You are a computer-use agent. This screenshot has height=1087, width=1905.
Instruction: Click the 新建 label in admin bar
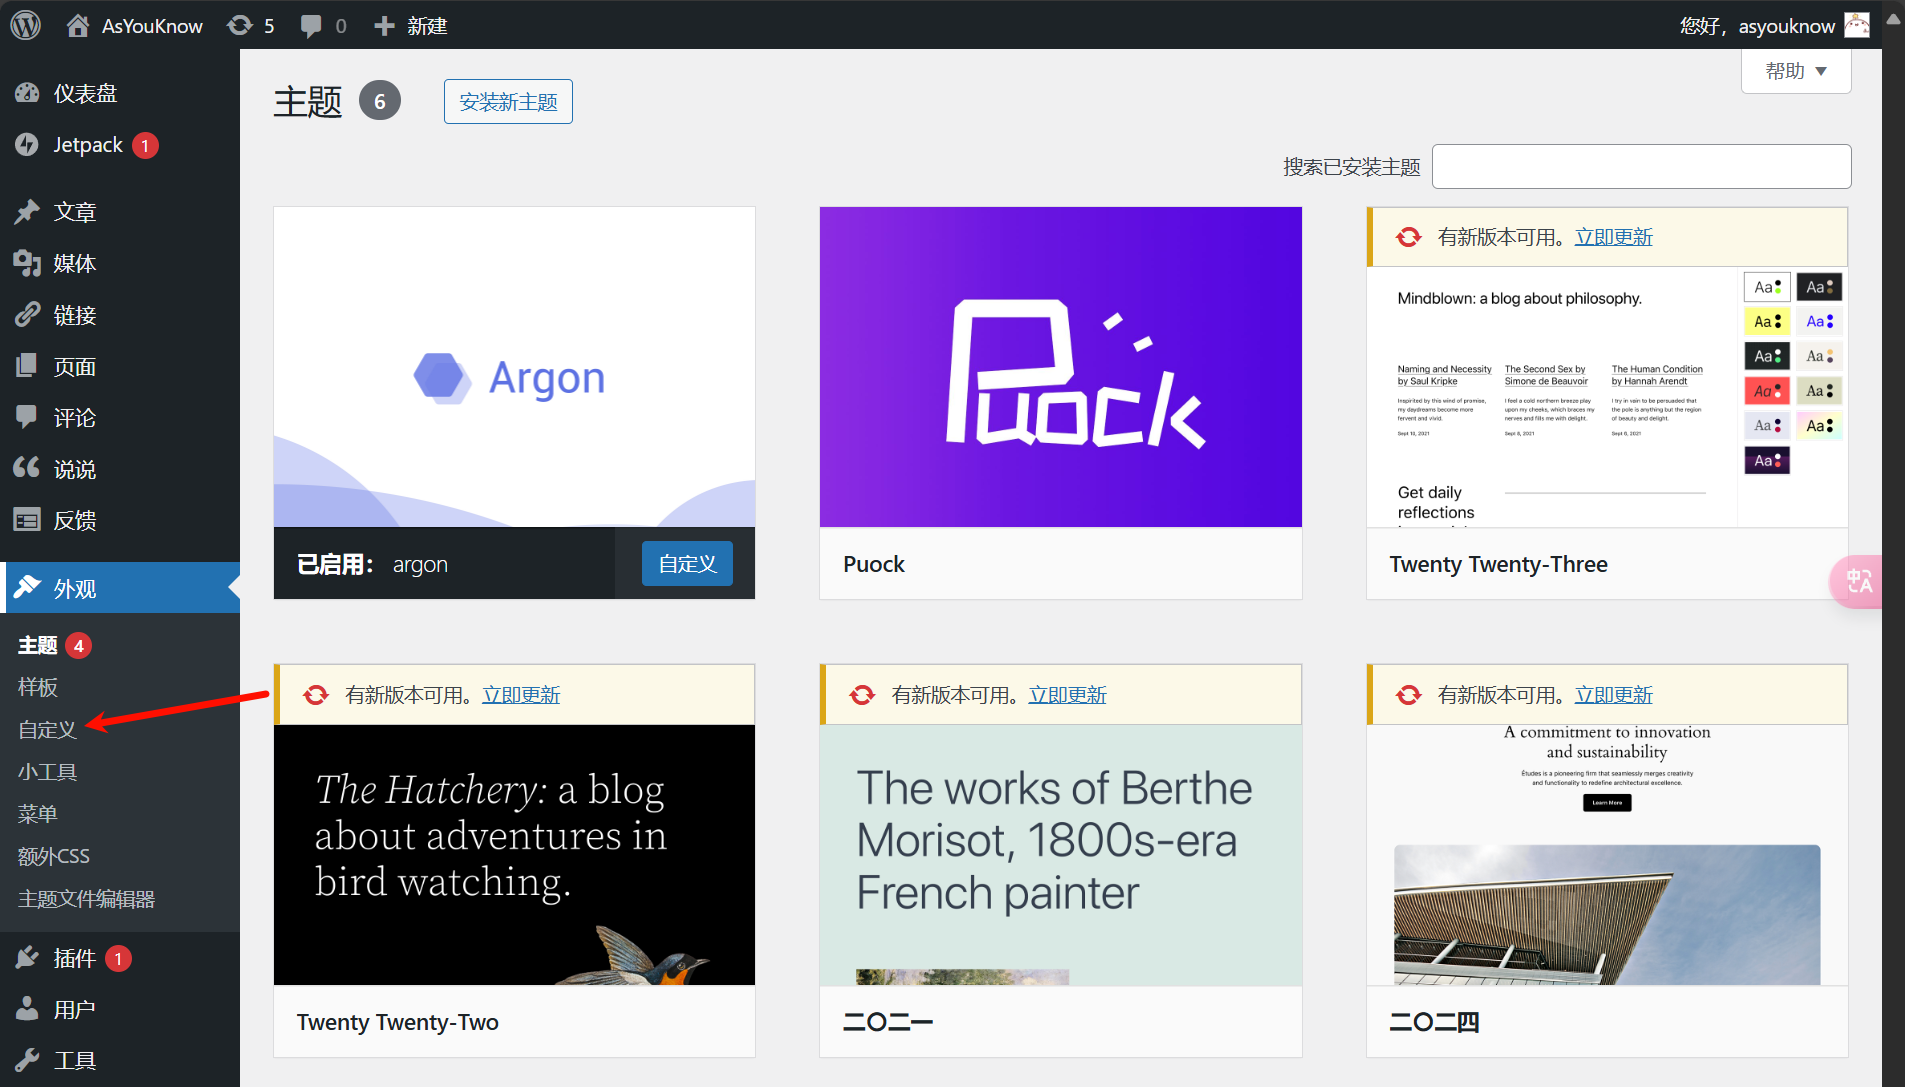click(x=427, y=26)
